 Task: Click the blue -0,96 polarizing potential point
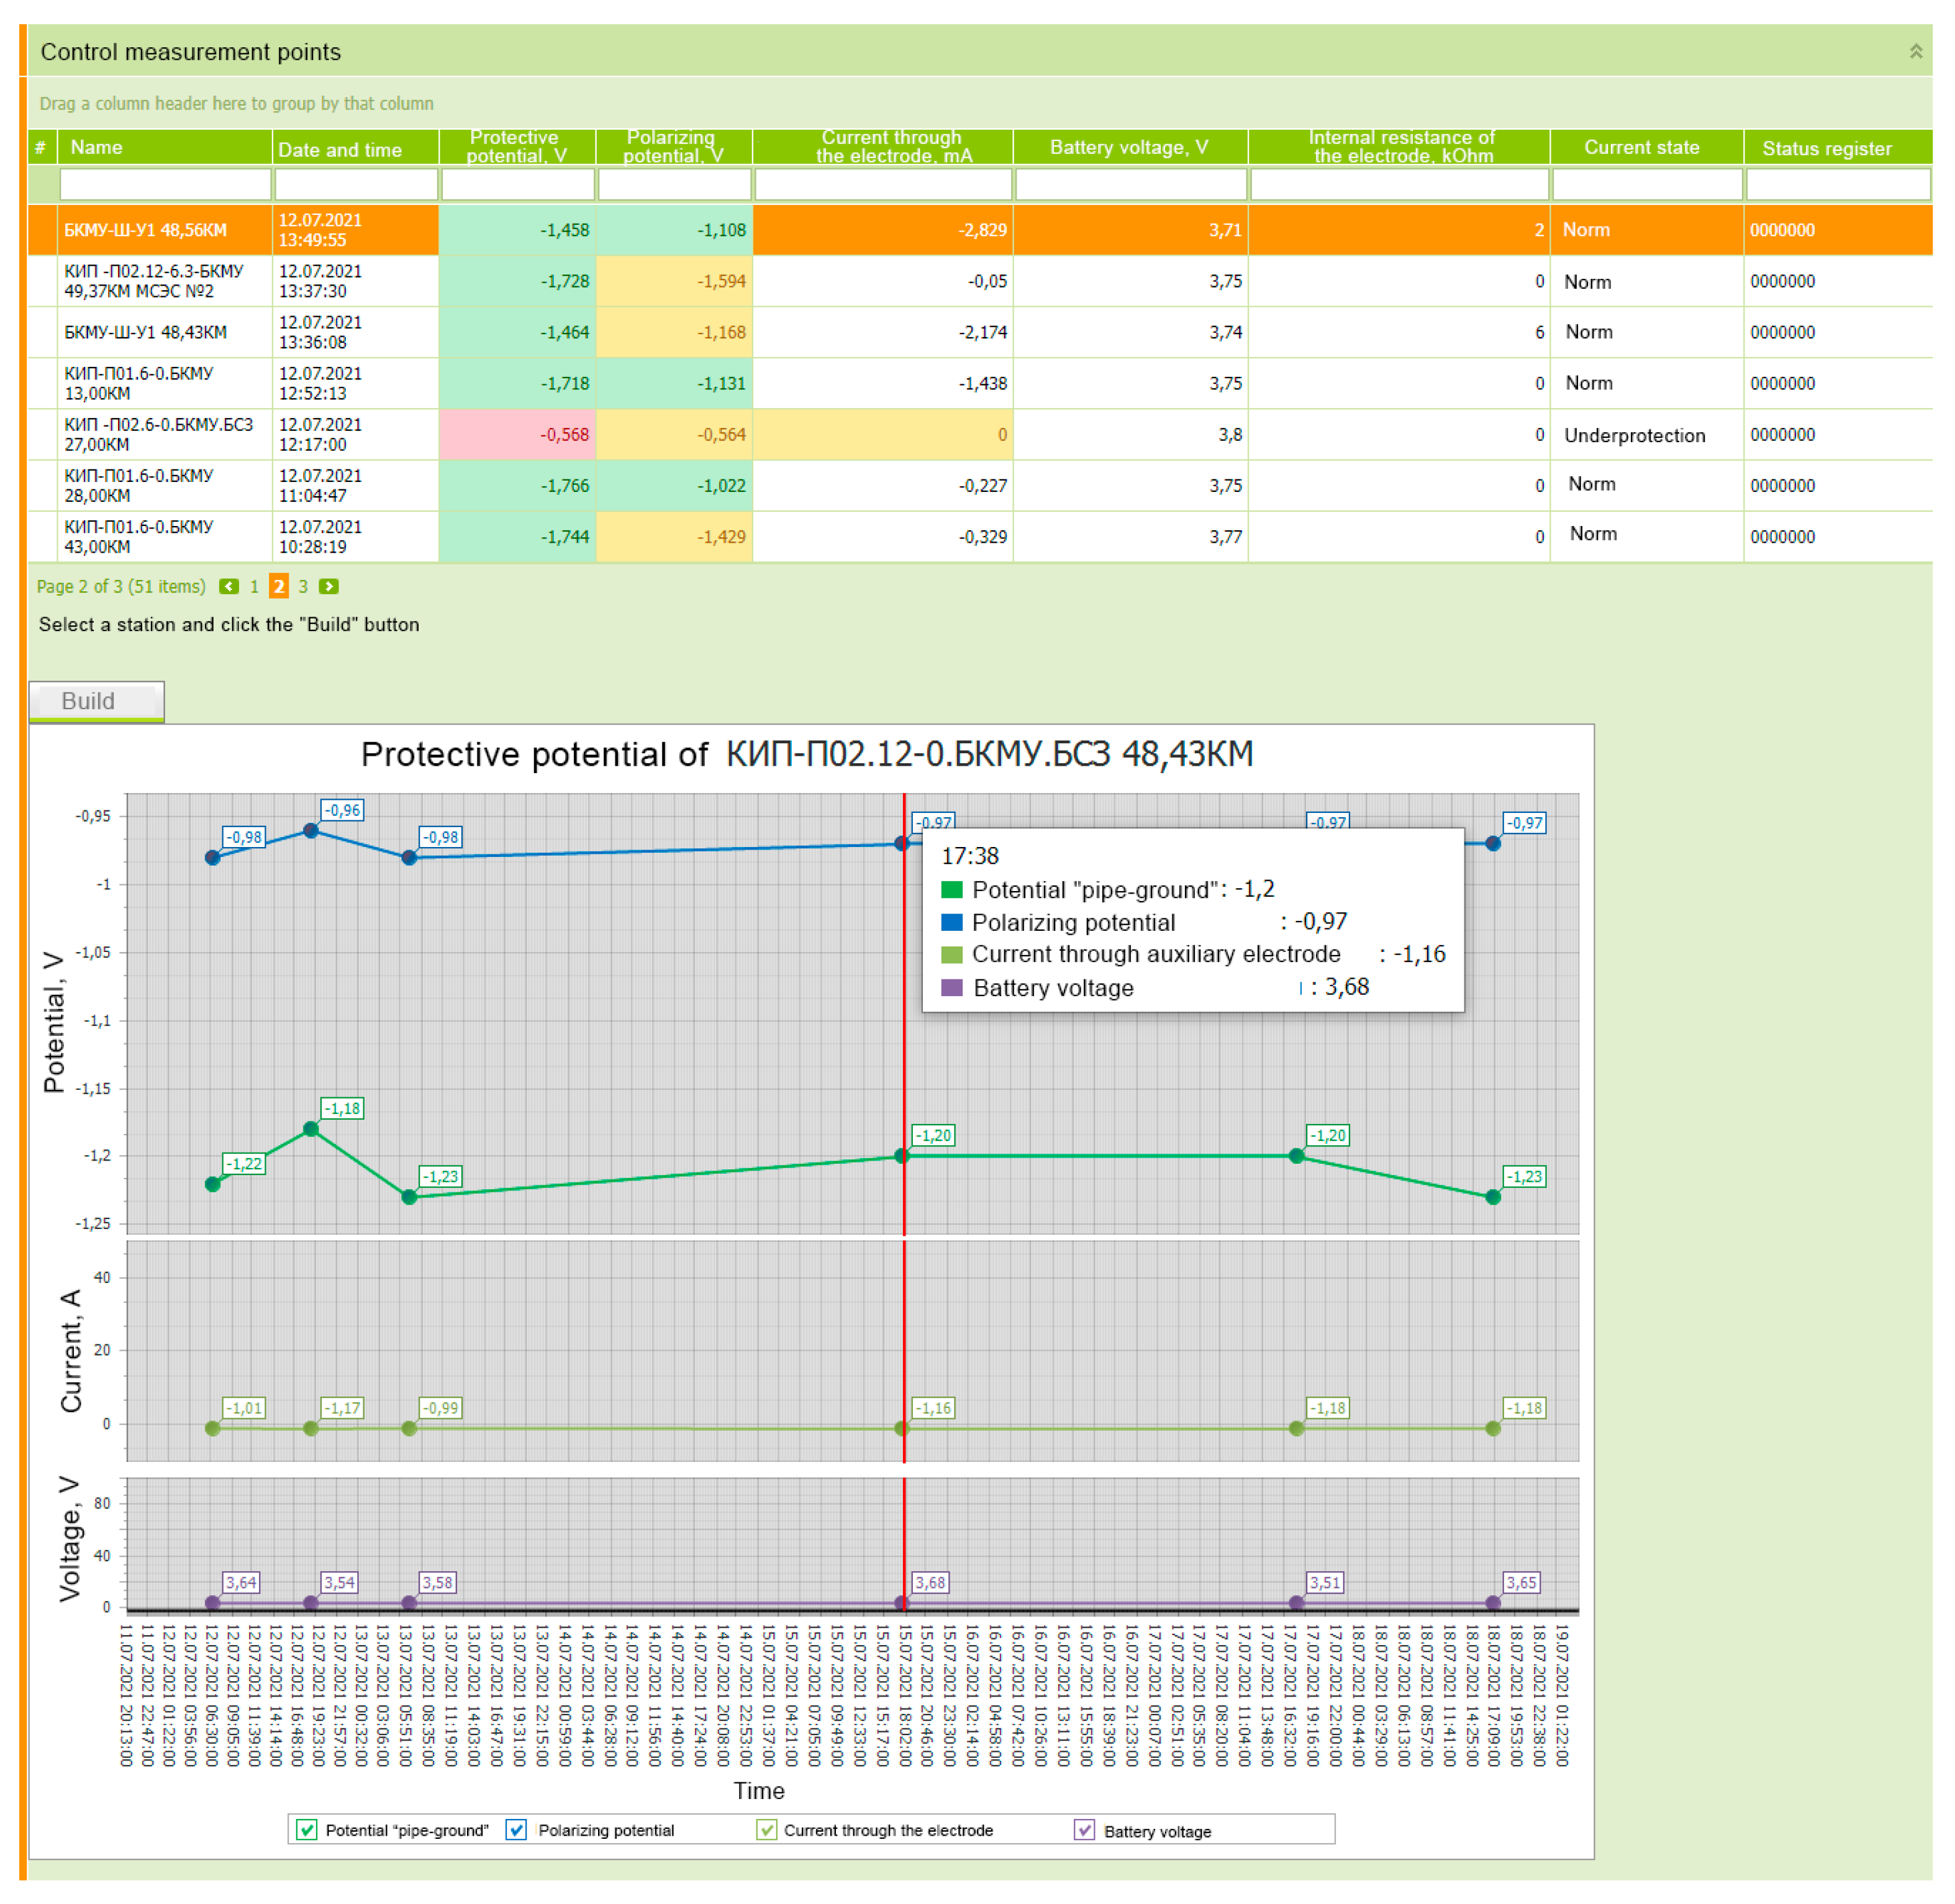(311, 830)
